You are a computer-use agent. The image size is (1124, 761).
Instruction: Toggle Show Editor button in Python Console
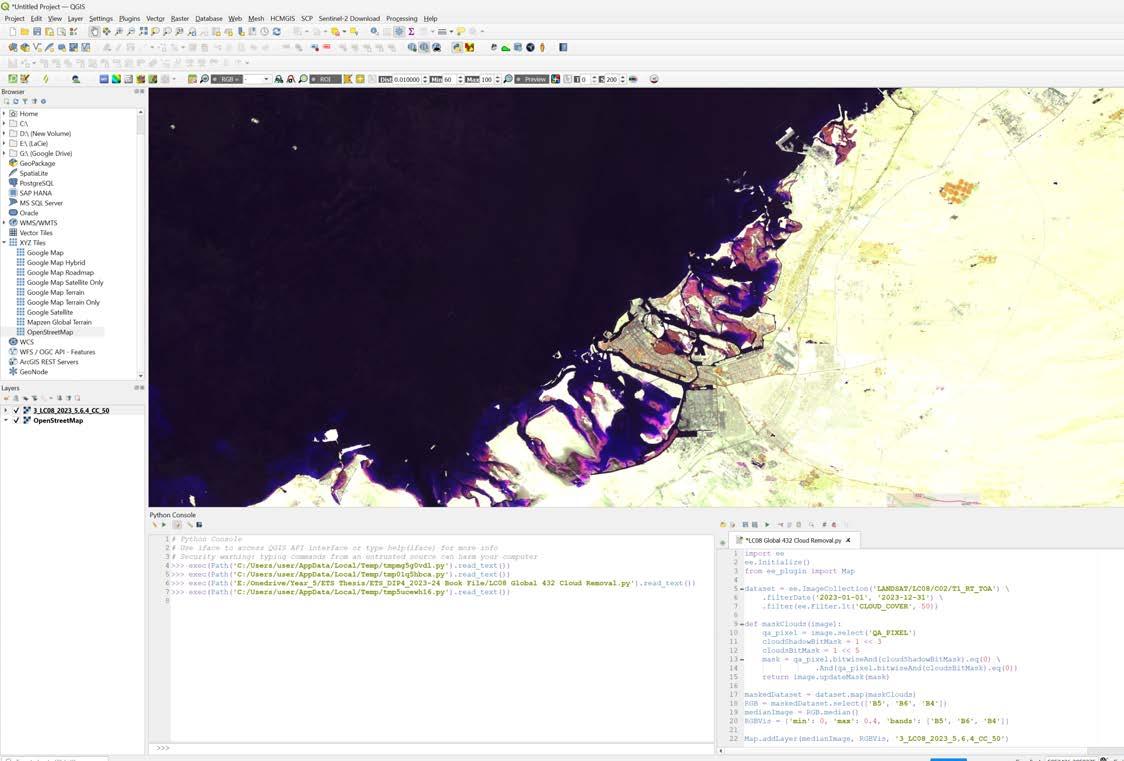176,525
